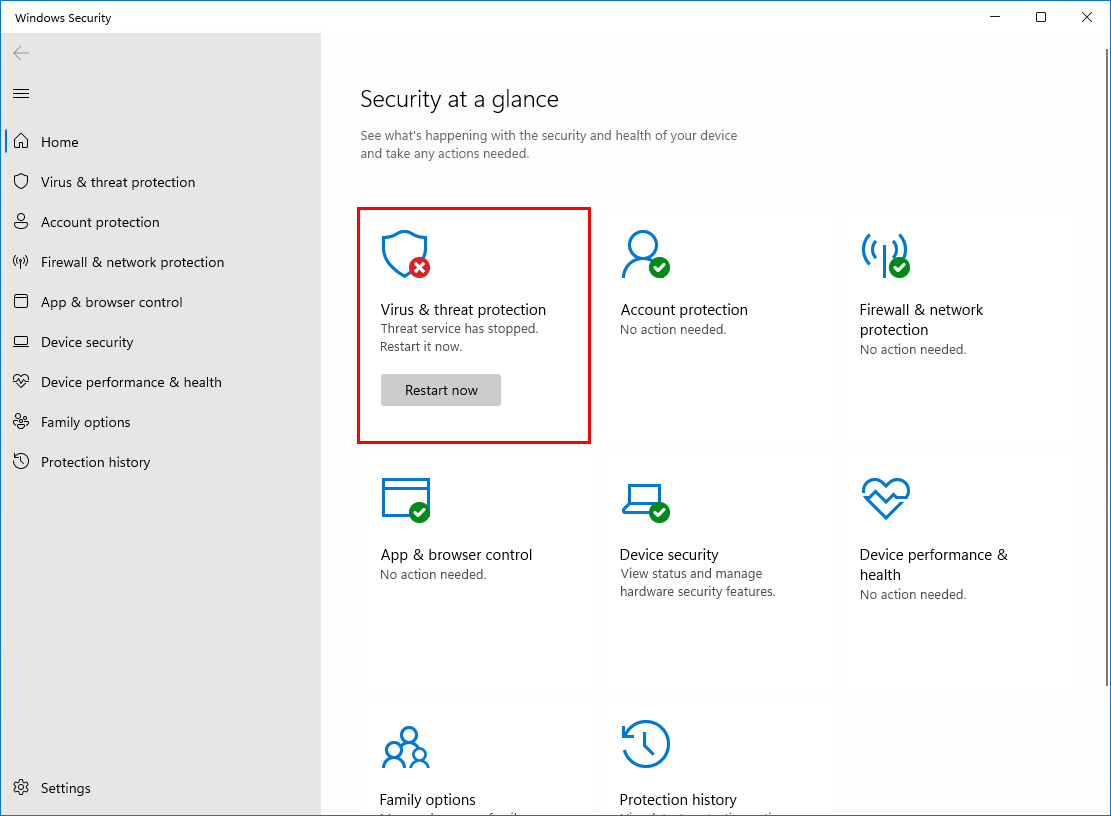The height and width of the screenshot is (816, 1111).
Task: Click the Family options people icon tile
Action: coord(405,747)
